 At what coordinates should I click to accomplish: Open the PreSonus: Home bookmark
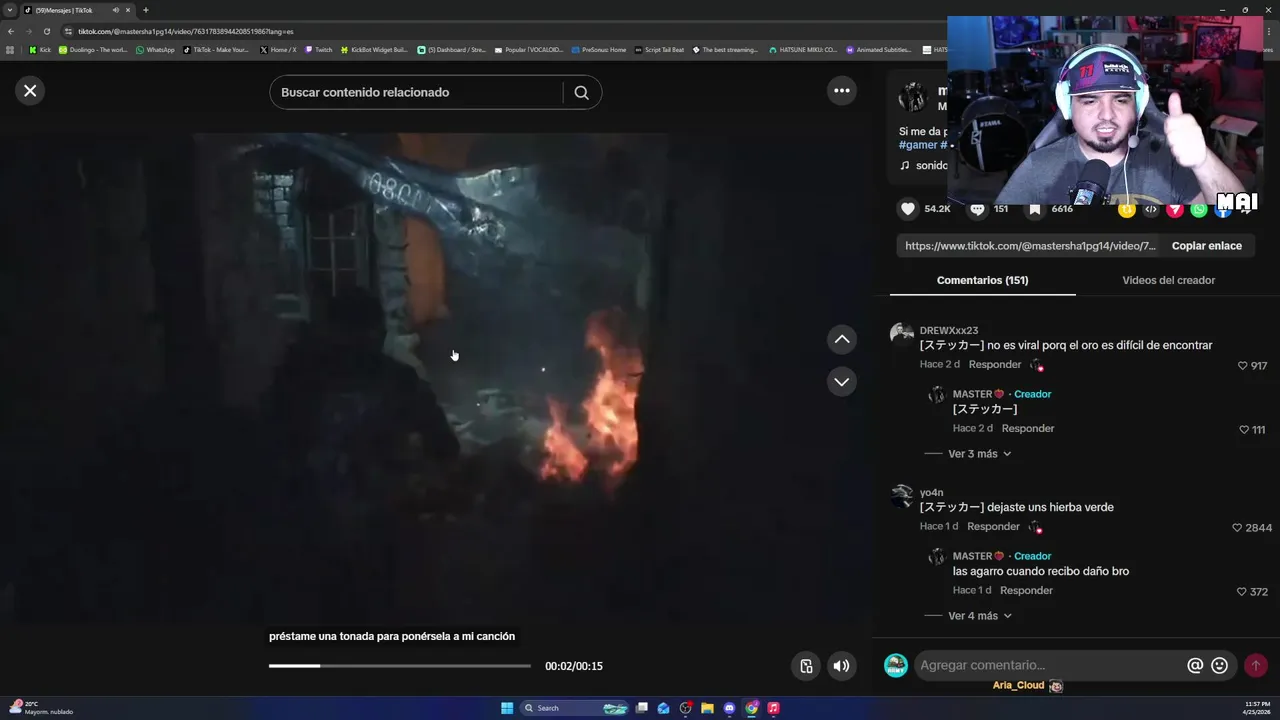(598, 49)
